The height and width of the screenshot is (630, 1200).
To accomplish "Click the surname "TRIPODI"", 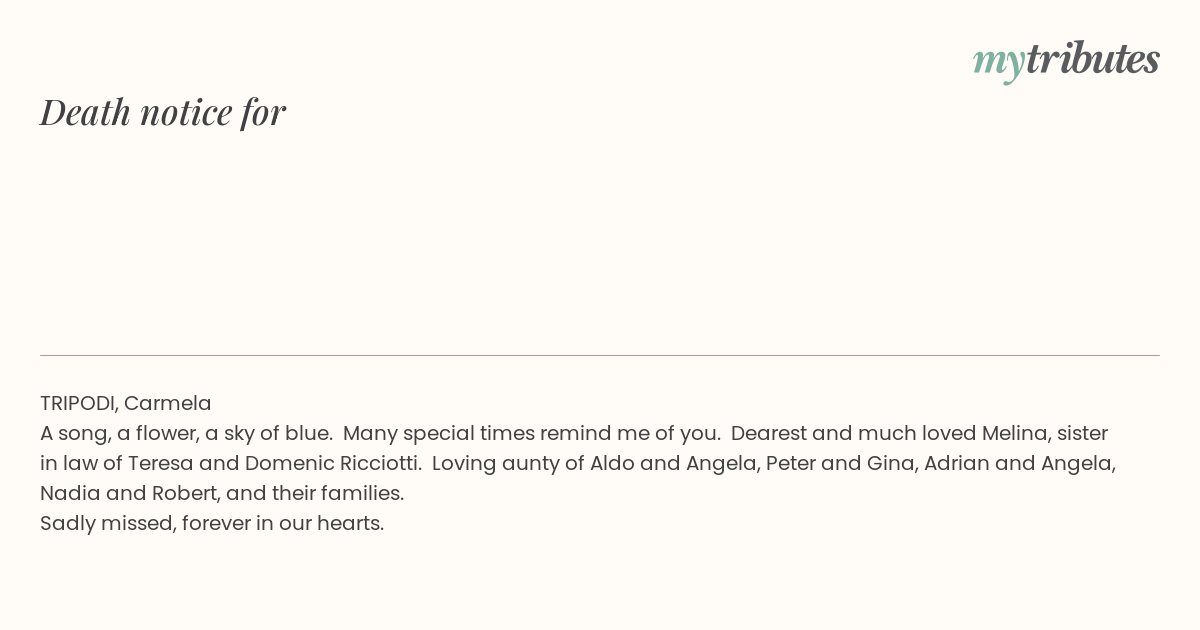I will point(79,403).
